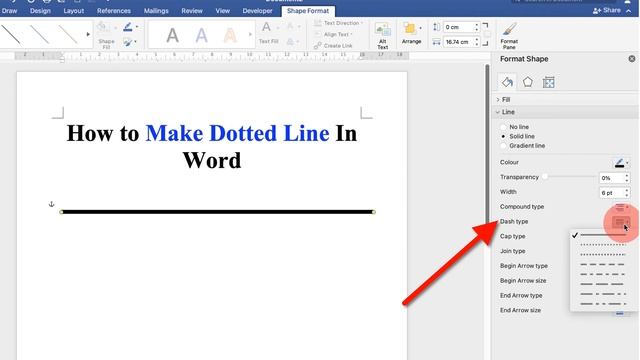The width and height of the screenshot is (640, 360).
Task: Choose the square dot dash style
Action: click(603, 255)
